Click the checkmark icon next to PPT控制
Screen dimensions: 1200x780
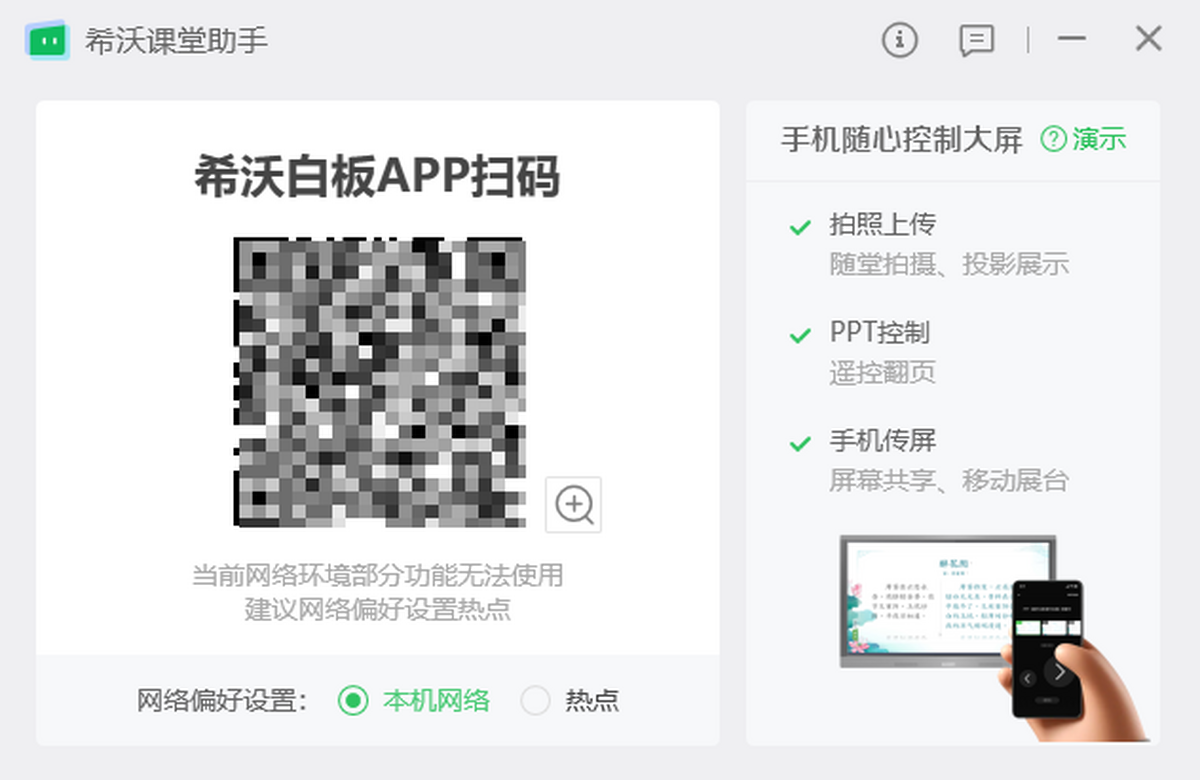click(x=800, y=335)
